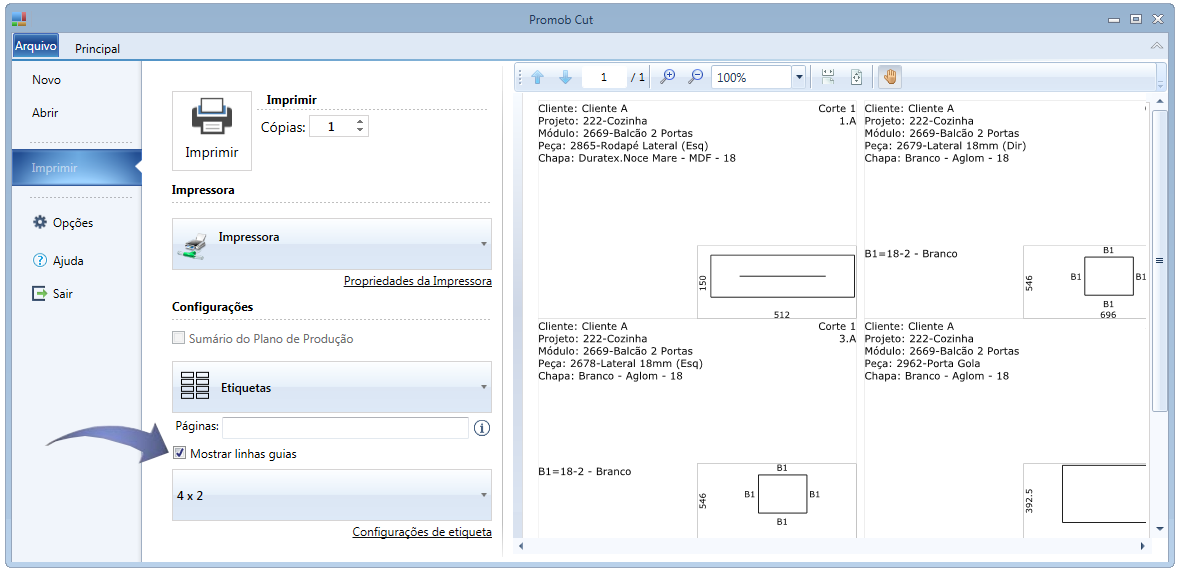Click the Lateral 18mm (Esq) label diagram
Viewport: 1182px width, 574px height.
click(x=777, y=500)
